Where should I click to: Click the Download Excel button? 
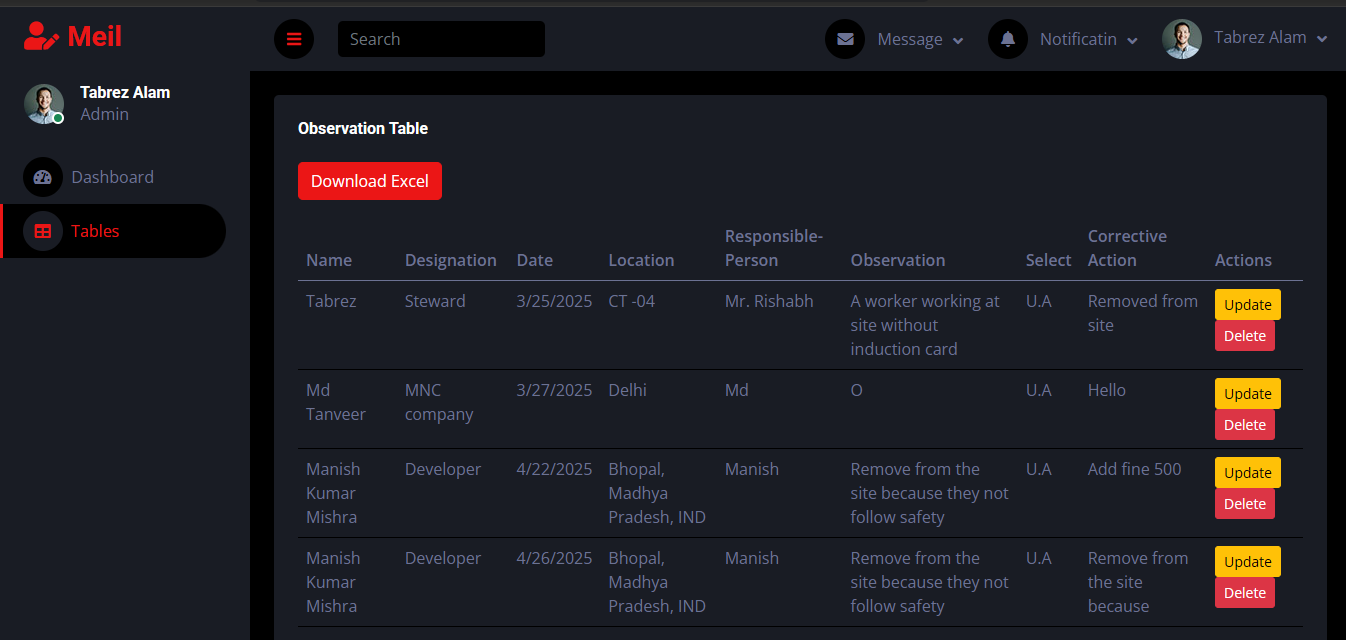point(369,181)
